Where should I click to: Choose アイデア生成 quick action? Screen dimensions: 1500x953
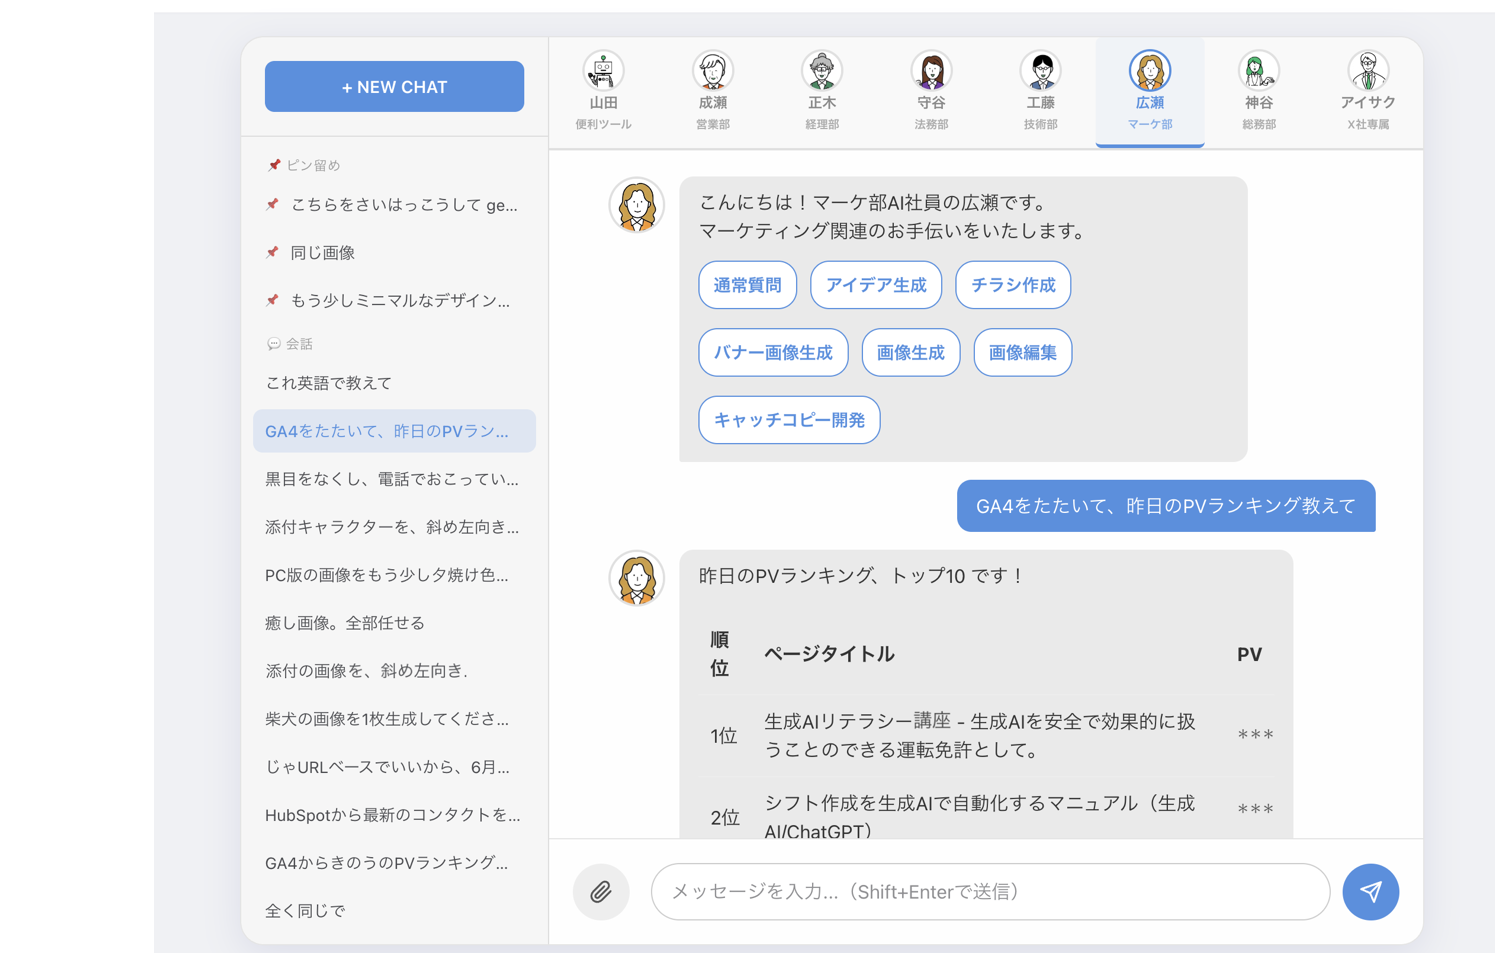[876, 285]
